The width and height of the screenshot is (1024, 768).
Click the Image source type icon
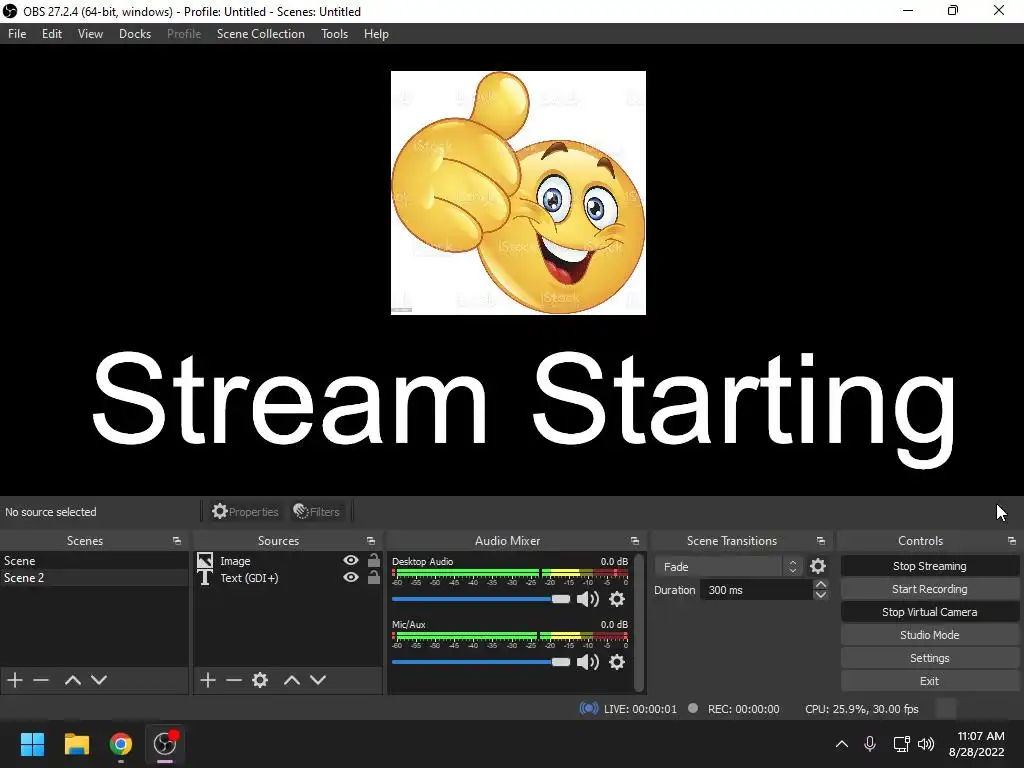[x=205, y=560]
